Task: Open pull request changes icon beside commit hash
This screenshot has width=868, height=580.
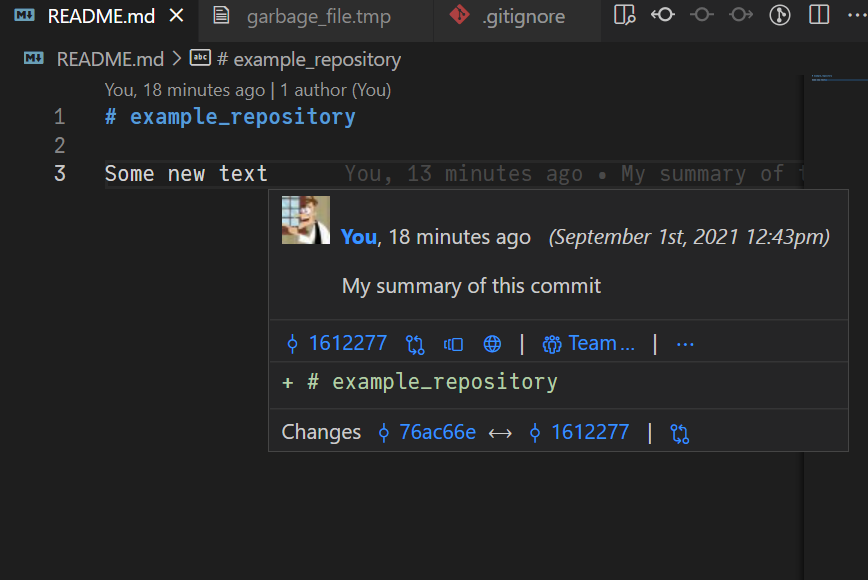Action: [x=415, y=344]
